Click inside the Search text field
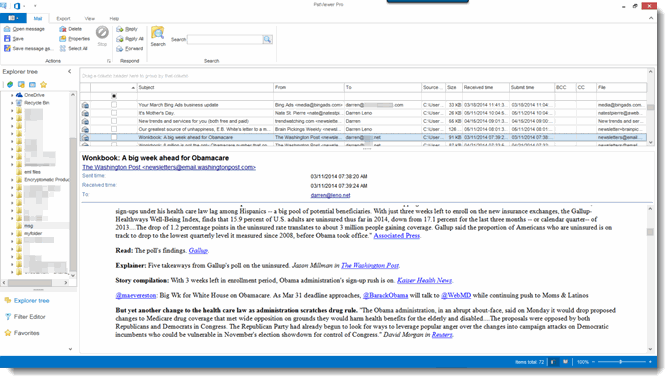672x383 pixels. (225, 39)
